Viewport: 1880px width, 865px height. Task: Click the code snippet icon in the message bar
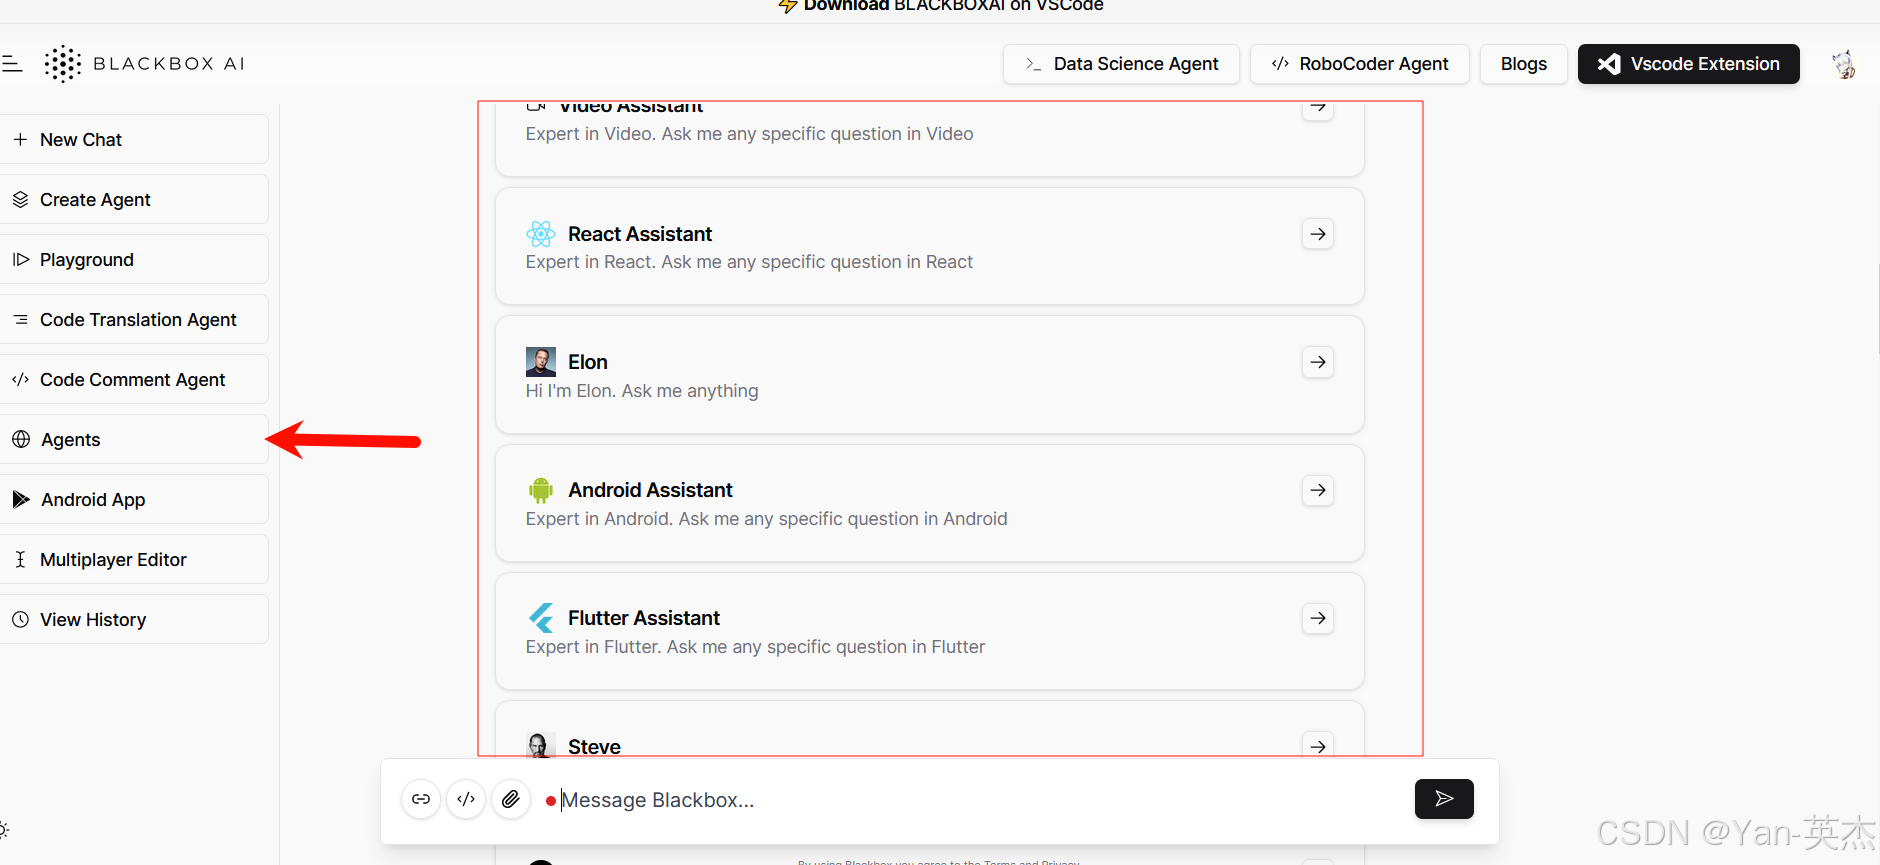point(466,799)
